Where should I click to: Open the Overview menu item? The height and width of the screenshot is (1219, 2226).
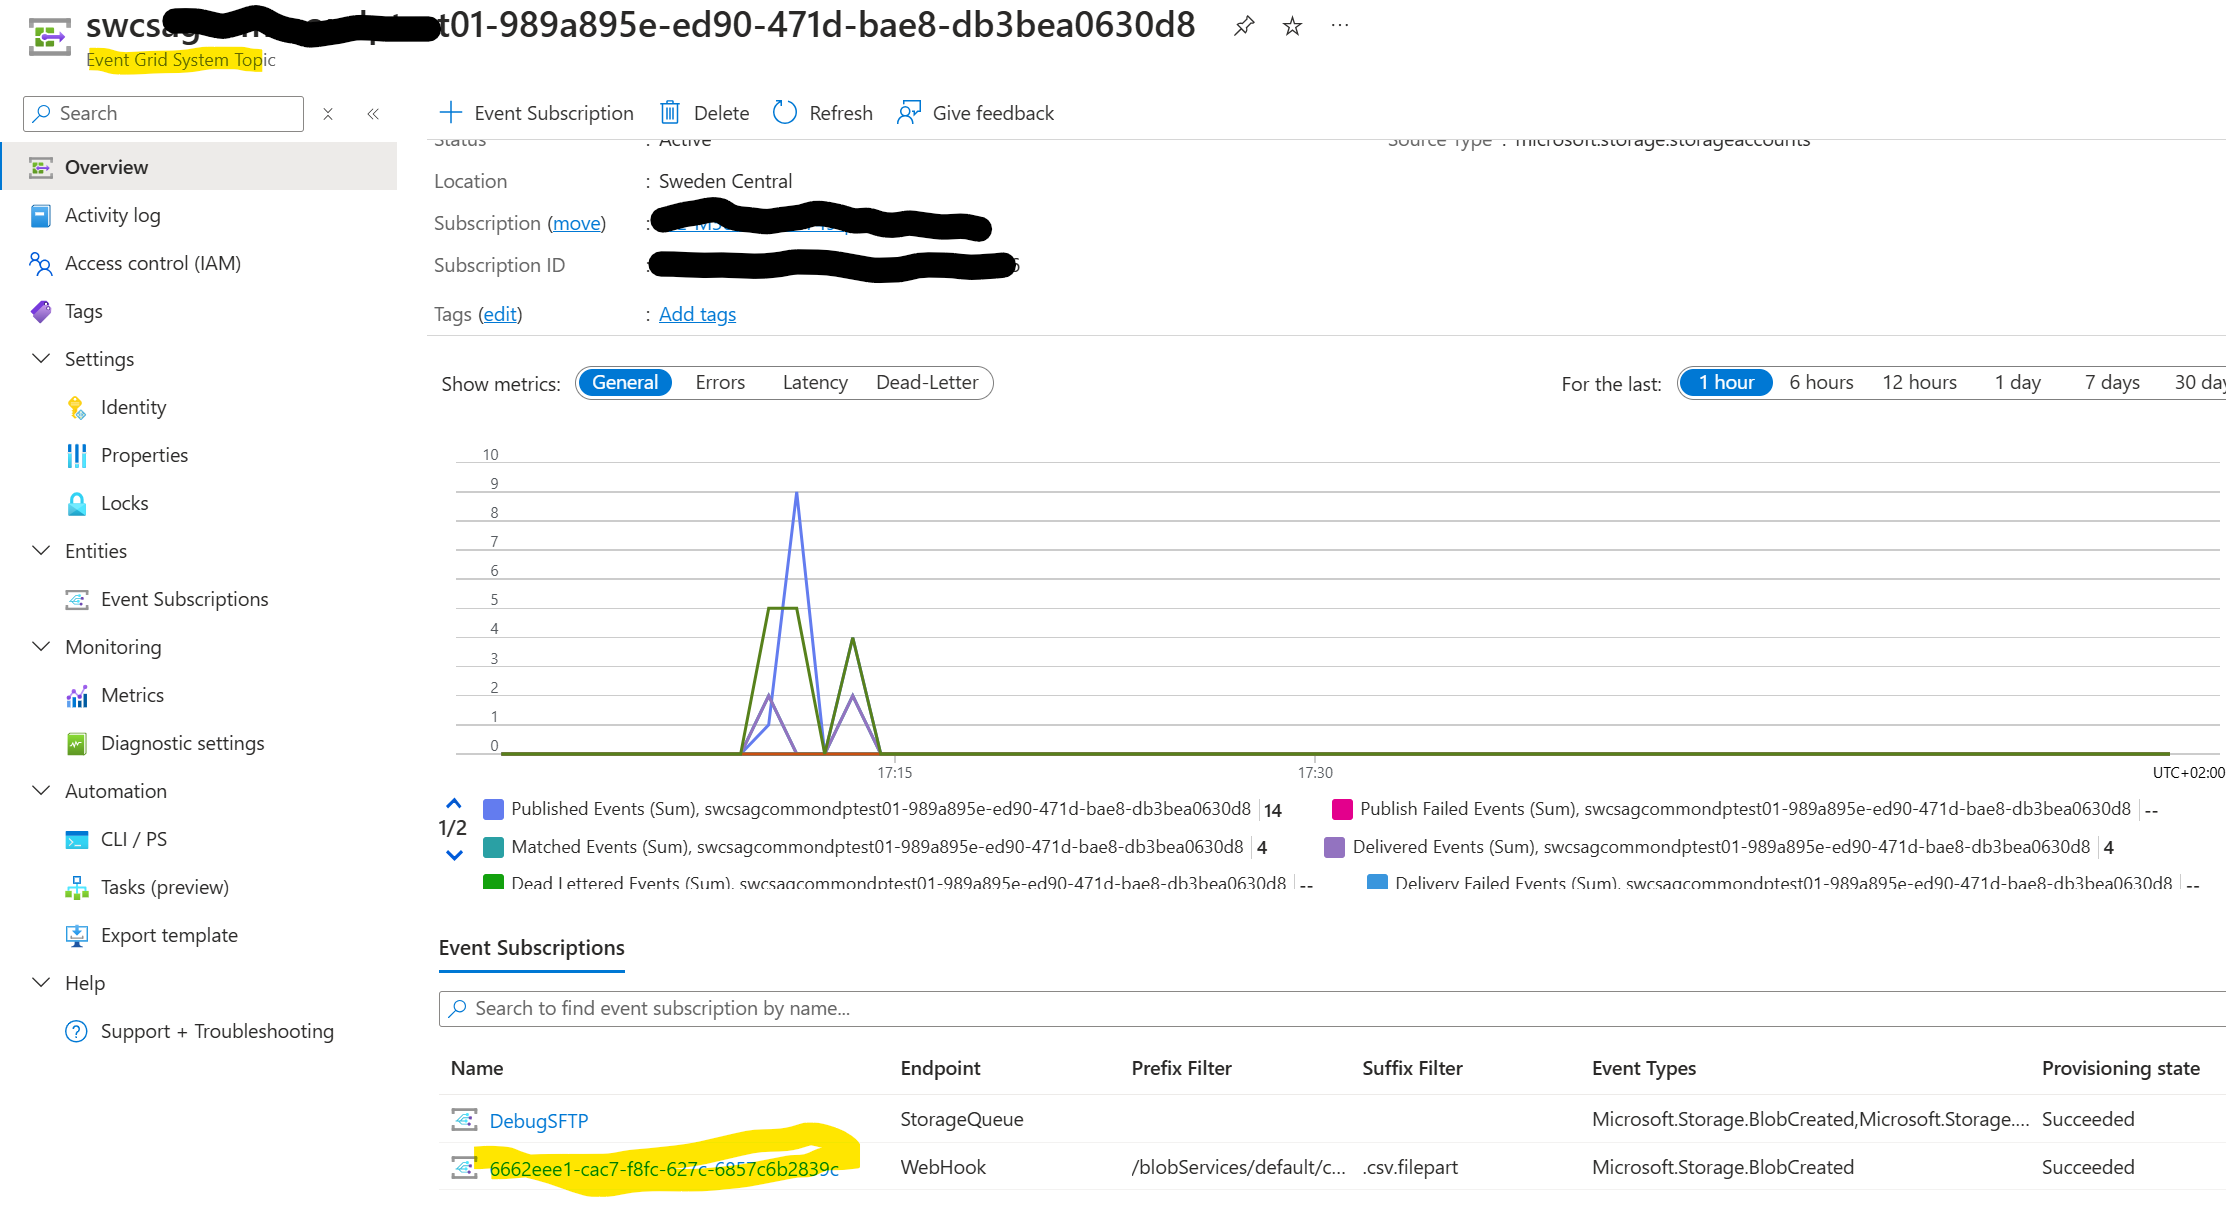point(200,167)
